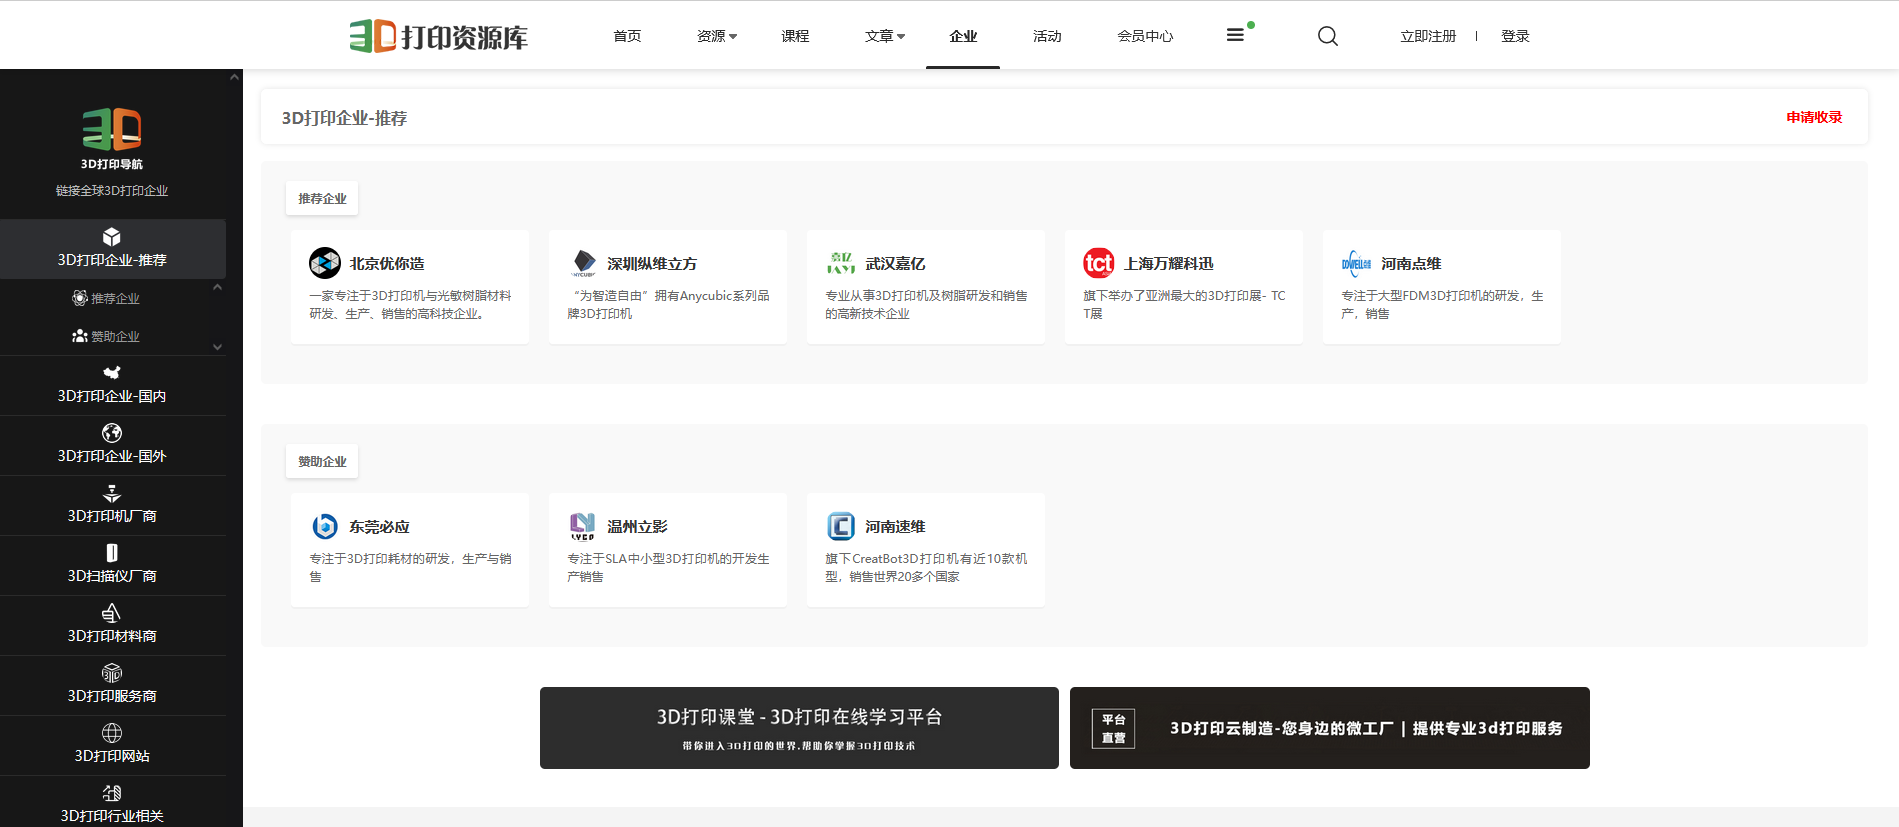The height and width of the screenshot is (827, 1899).
Task: Open the hamburger menu icon in the header
Action: (1235, 35)
